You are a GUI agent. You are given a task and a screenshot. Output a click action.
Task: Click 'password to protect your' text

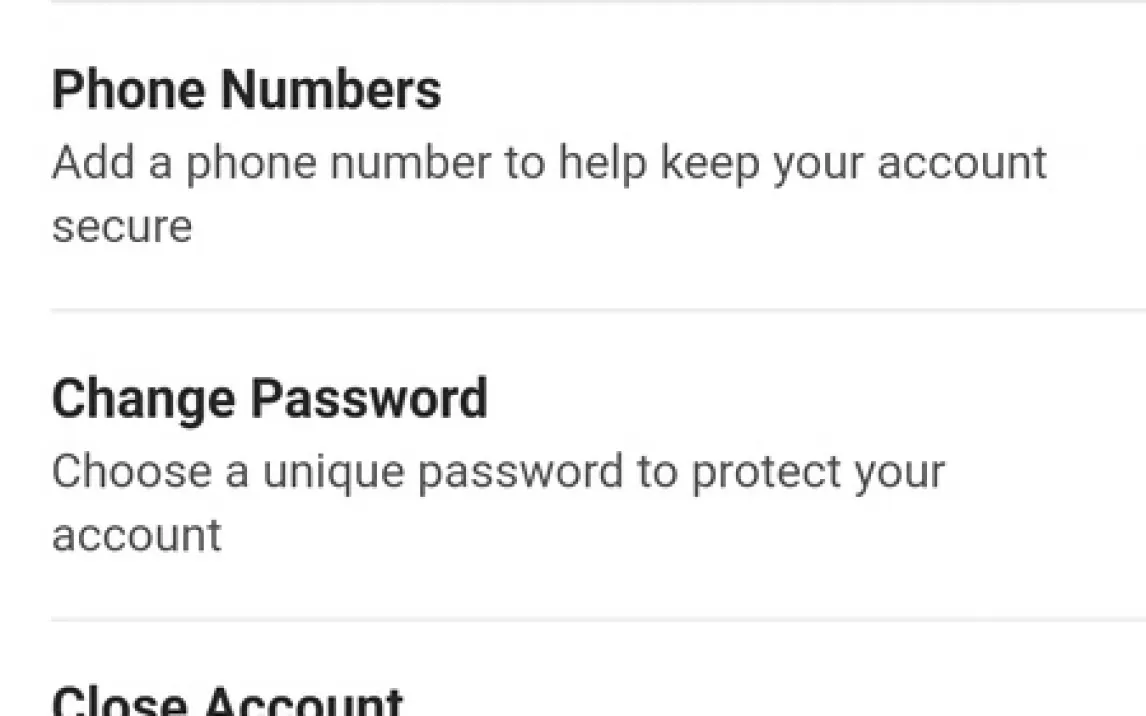[x=680, y=472]
